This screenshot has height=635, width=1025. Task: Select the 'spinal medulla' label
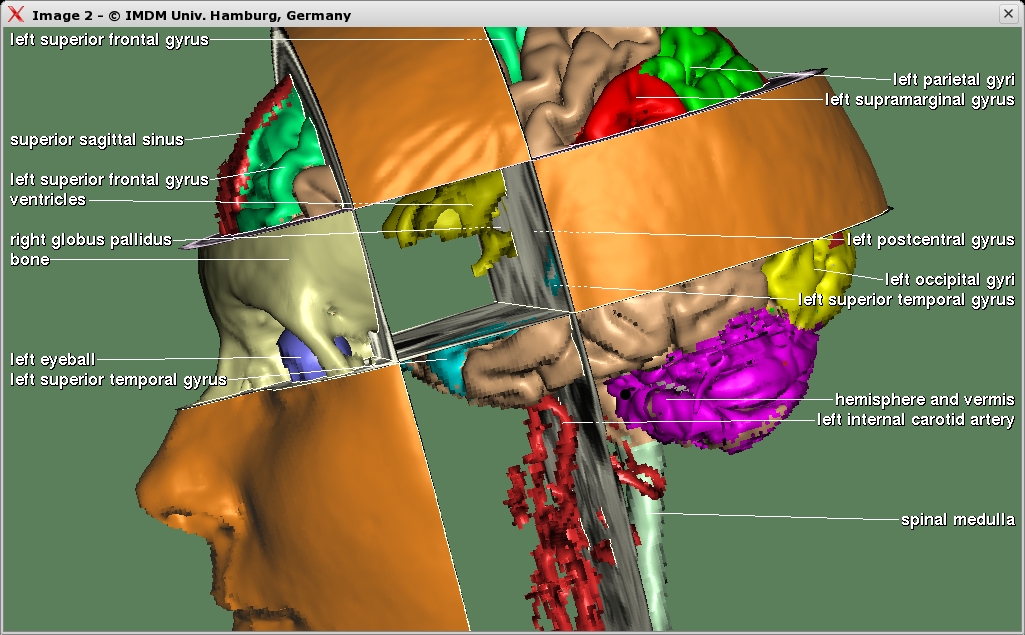tap(958, 520)
